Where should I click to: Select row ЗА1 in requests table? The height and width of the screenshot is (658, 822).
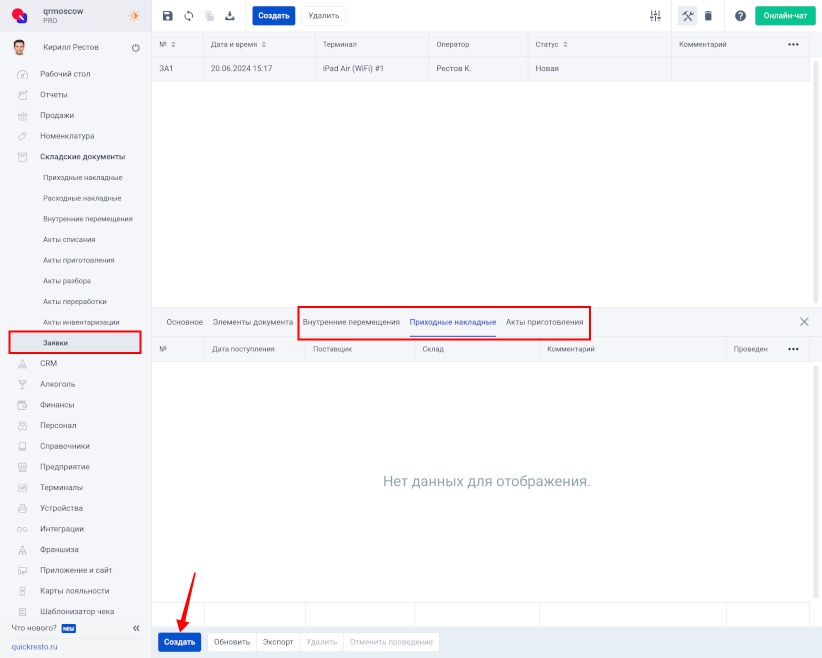481,69
